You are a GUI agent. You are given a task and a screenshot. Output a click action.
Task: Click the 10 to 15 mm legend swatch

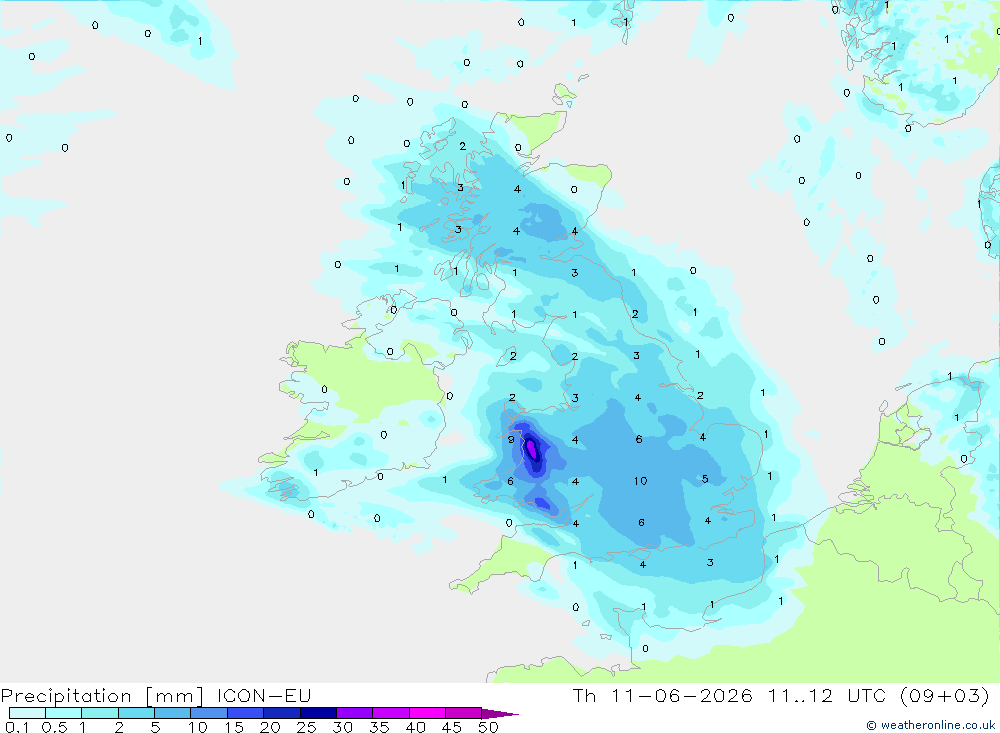pyautogui.click(x=209, y=713)
